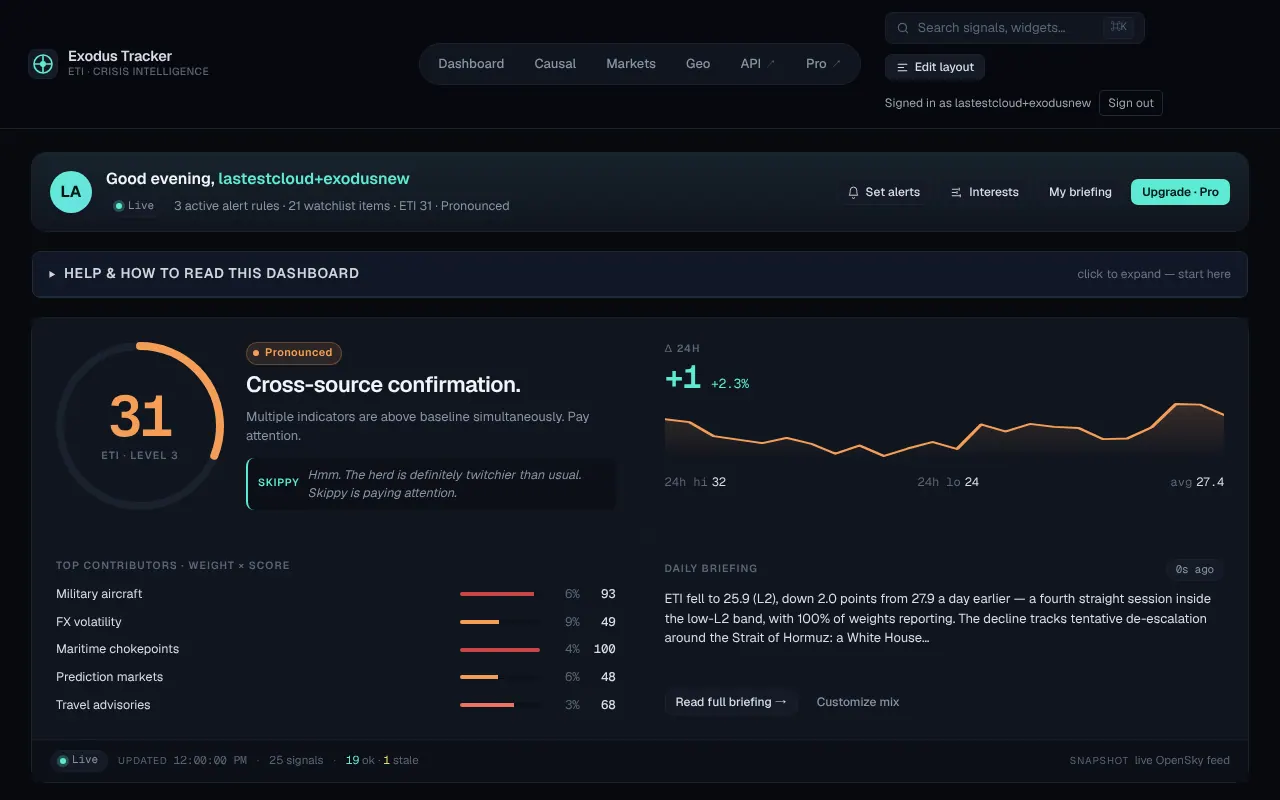Click the score 93 for Military aircraft

coord(608,594)
